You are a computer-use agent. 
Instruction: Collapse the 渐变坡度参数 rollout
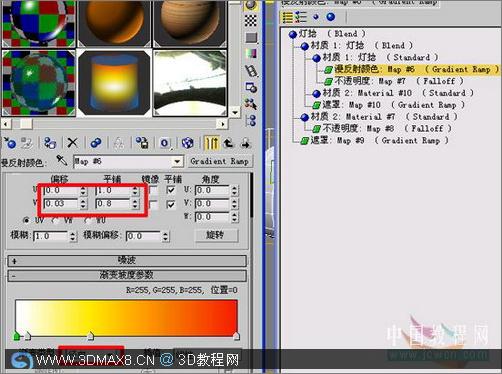[x=127, y=275]
